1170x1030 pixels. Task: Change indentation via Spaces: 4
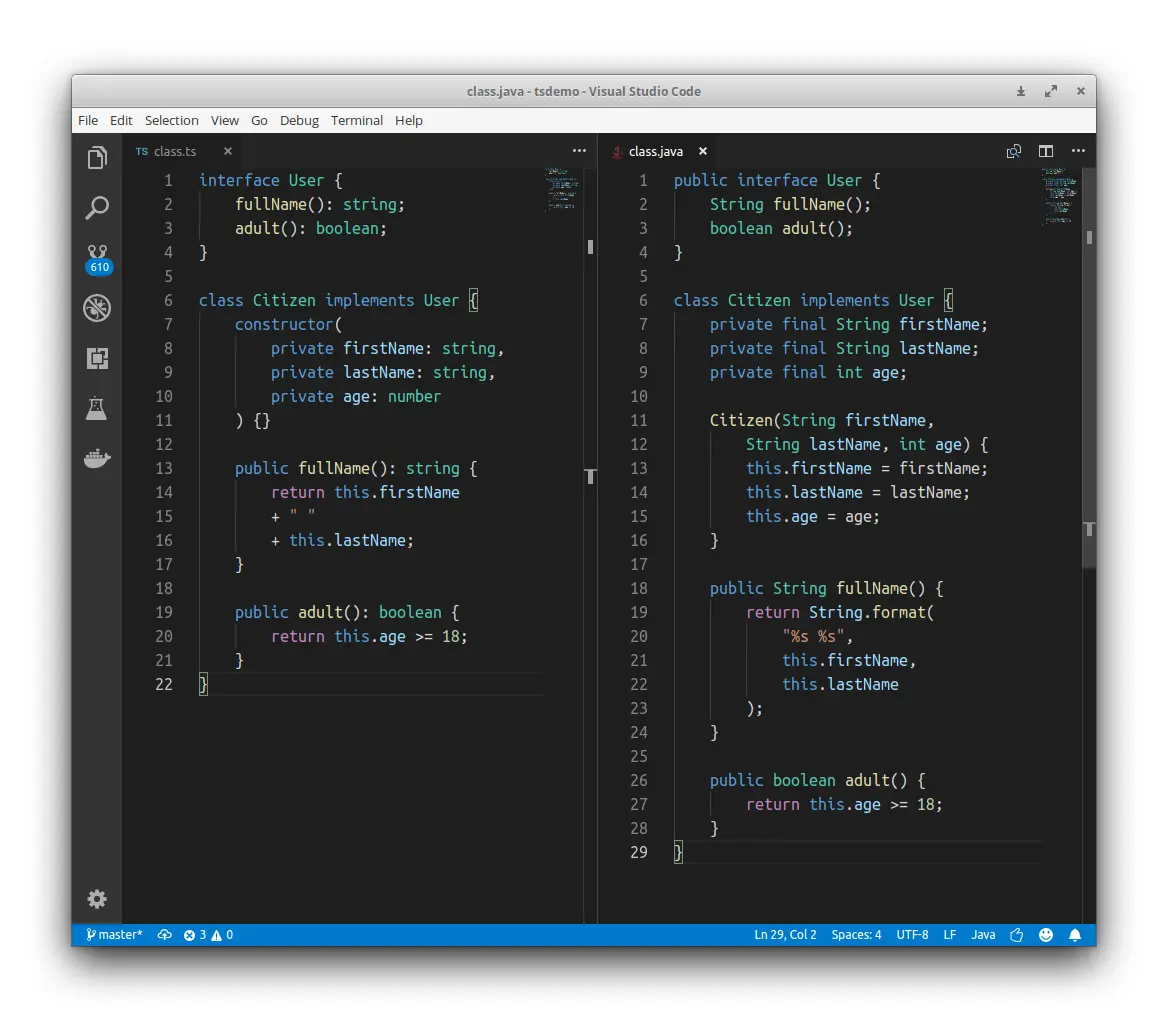(x=856, y=934)
